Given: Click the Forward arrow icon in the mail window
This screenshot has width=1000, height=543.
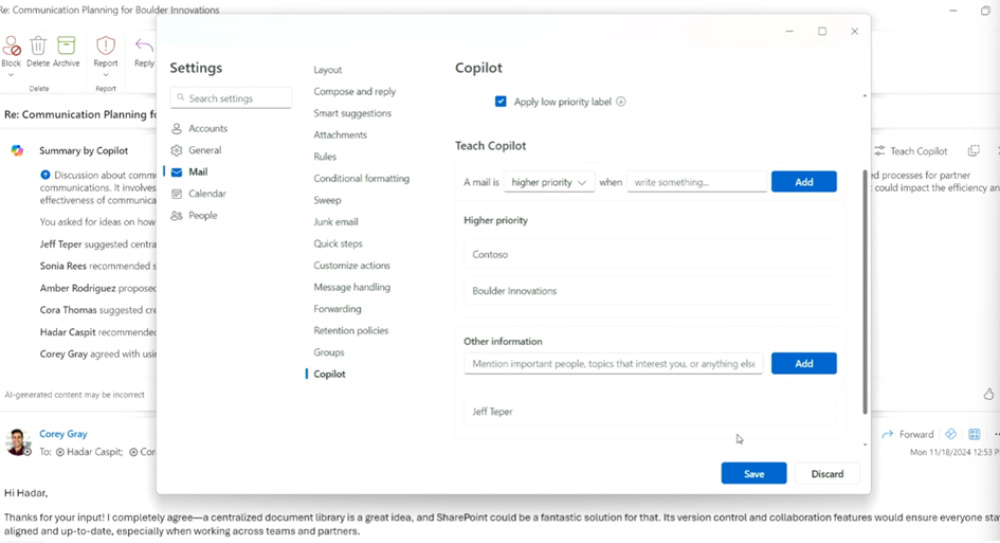Looking at the screenshot, I should [887, 435].
